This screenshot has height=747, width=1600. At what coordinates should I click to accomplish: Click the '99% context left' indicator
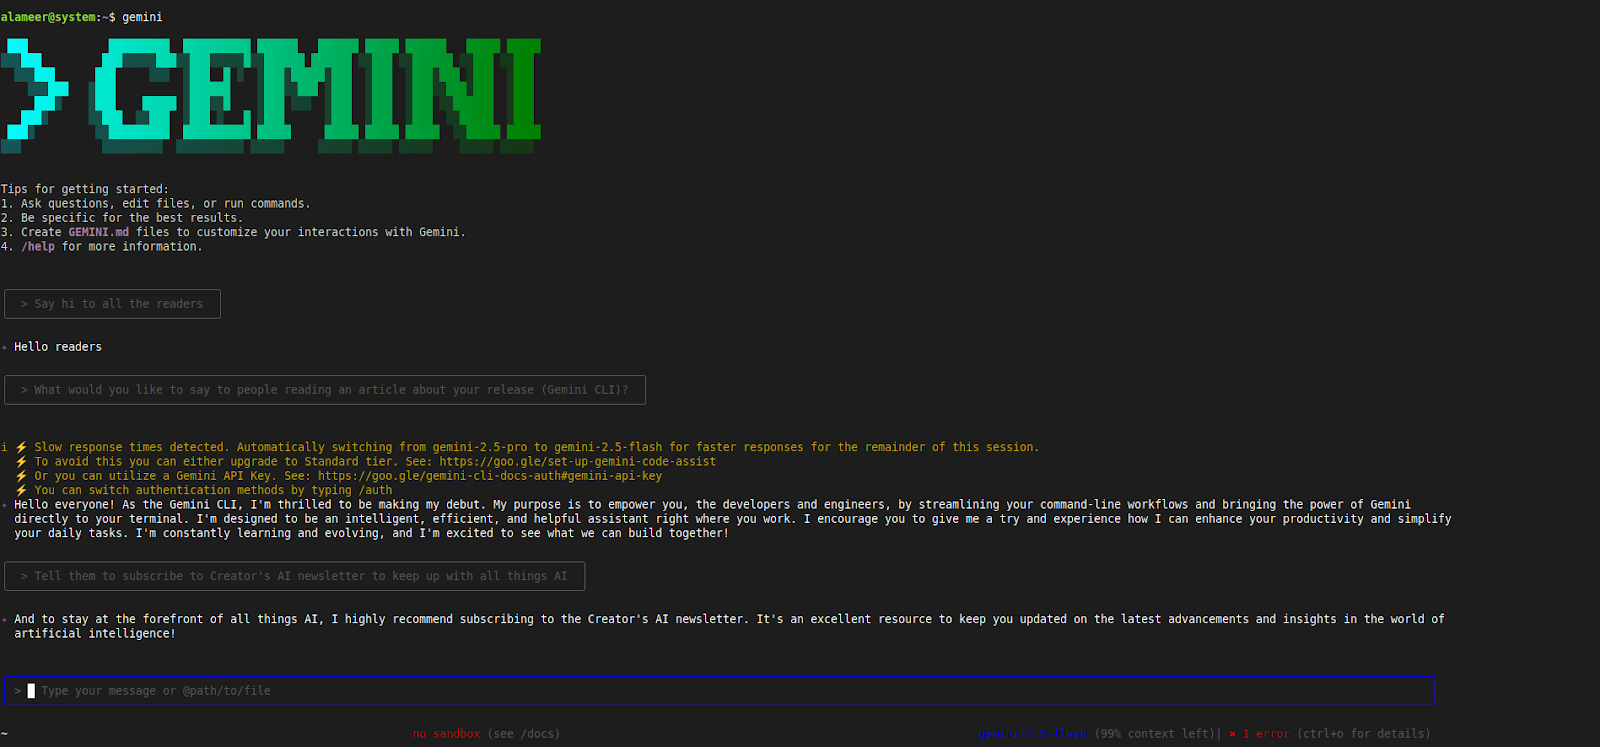(x=1154, y=734)
